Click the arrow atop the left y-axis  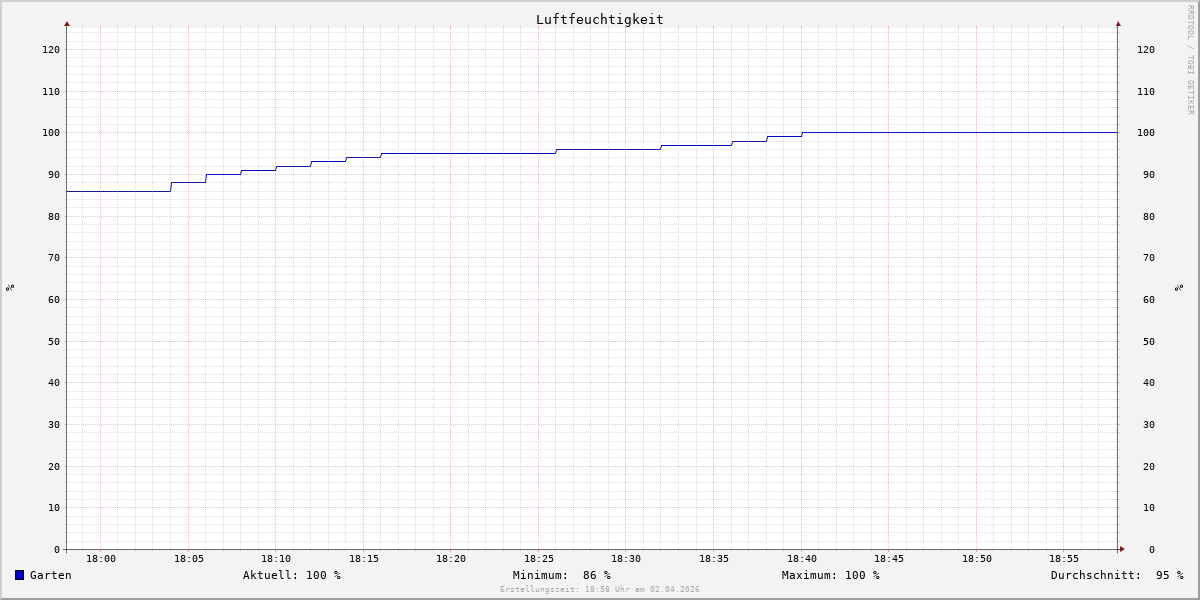coord(67,23)
